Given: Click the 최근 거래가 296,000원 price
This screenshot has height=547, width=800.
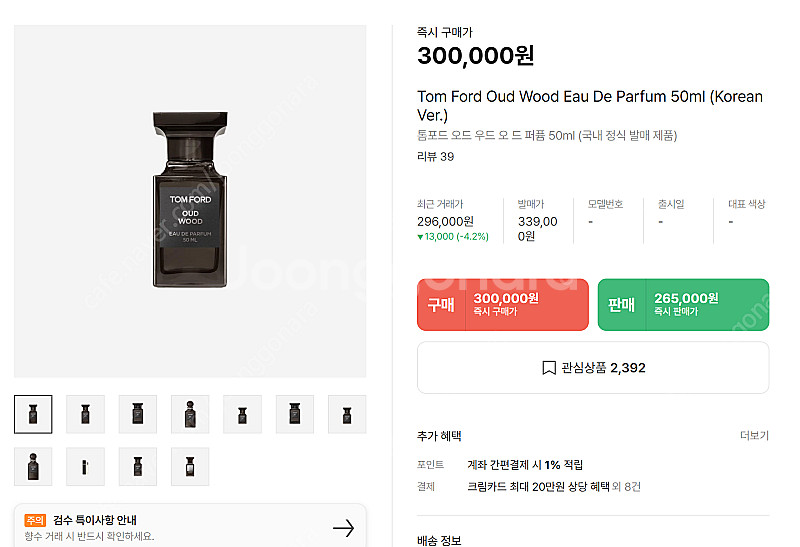Looking at the screenshot, I should pyautogui.click(x=445, y=222).
